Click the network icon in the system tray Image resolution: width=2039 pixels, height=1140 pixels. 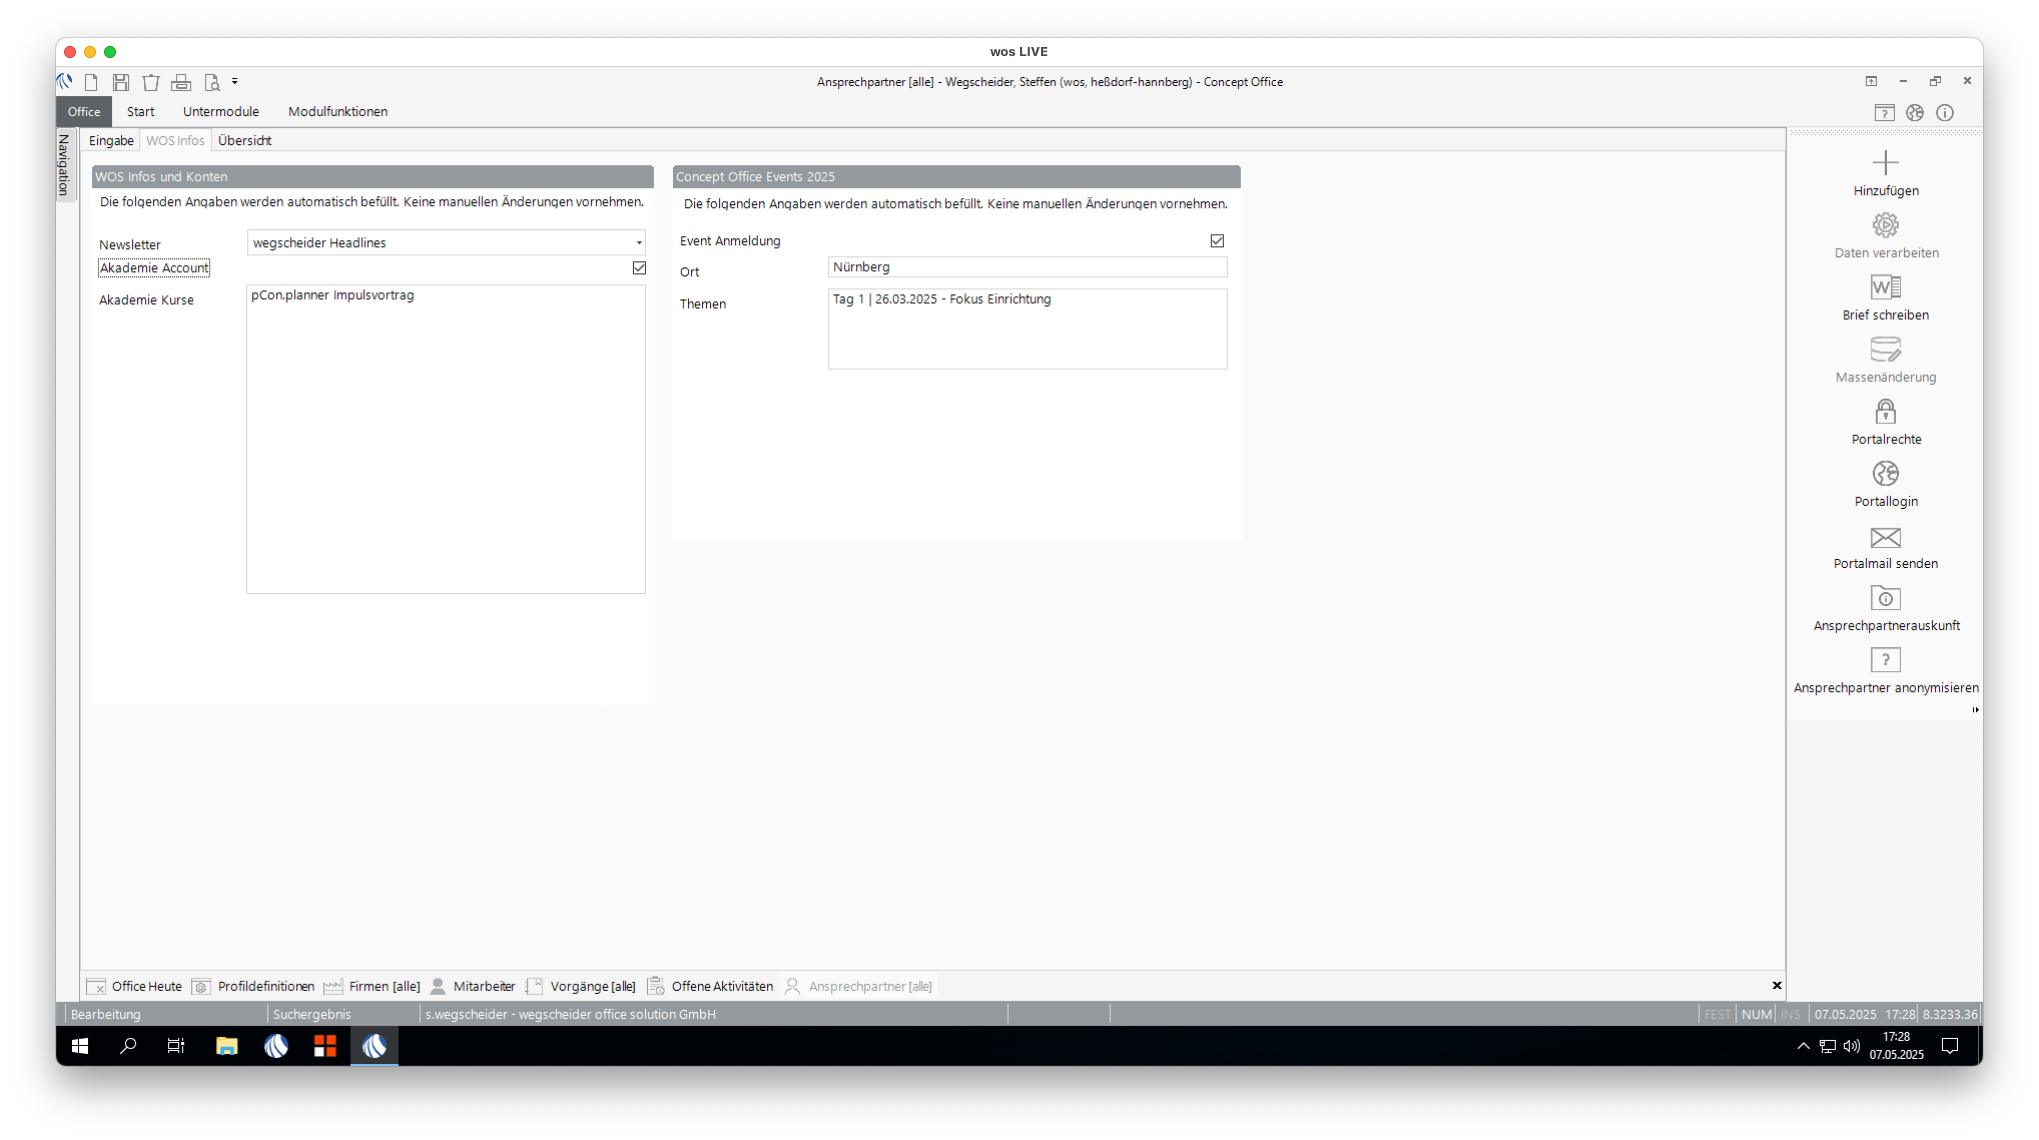coord(1827,1046)
